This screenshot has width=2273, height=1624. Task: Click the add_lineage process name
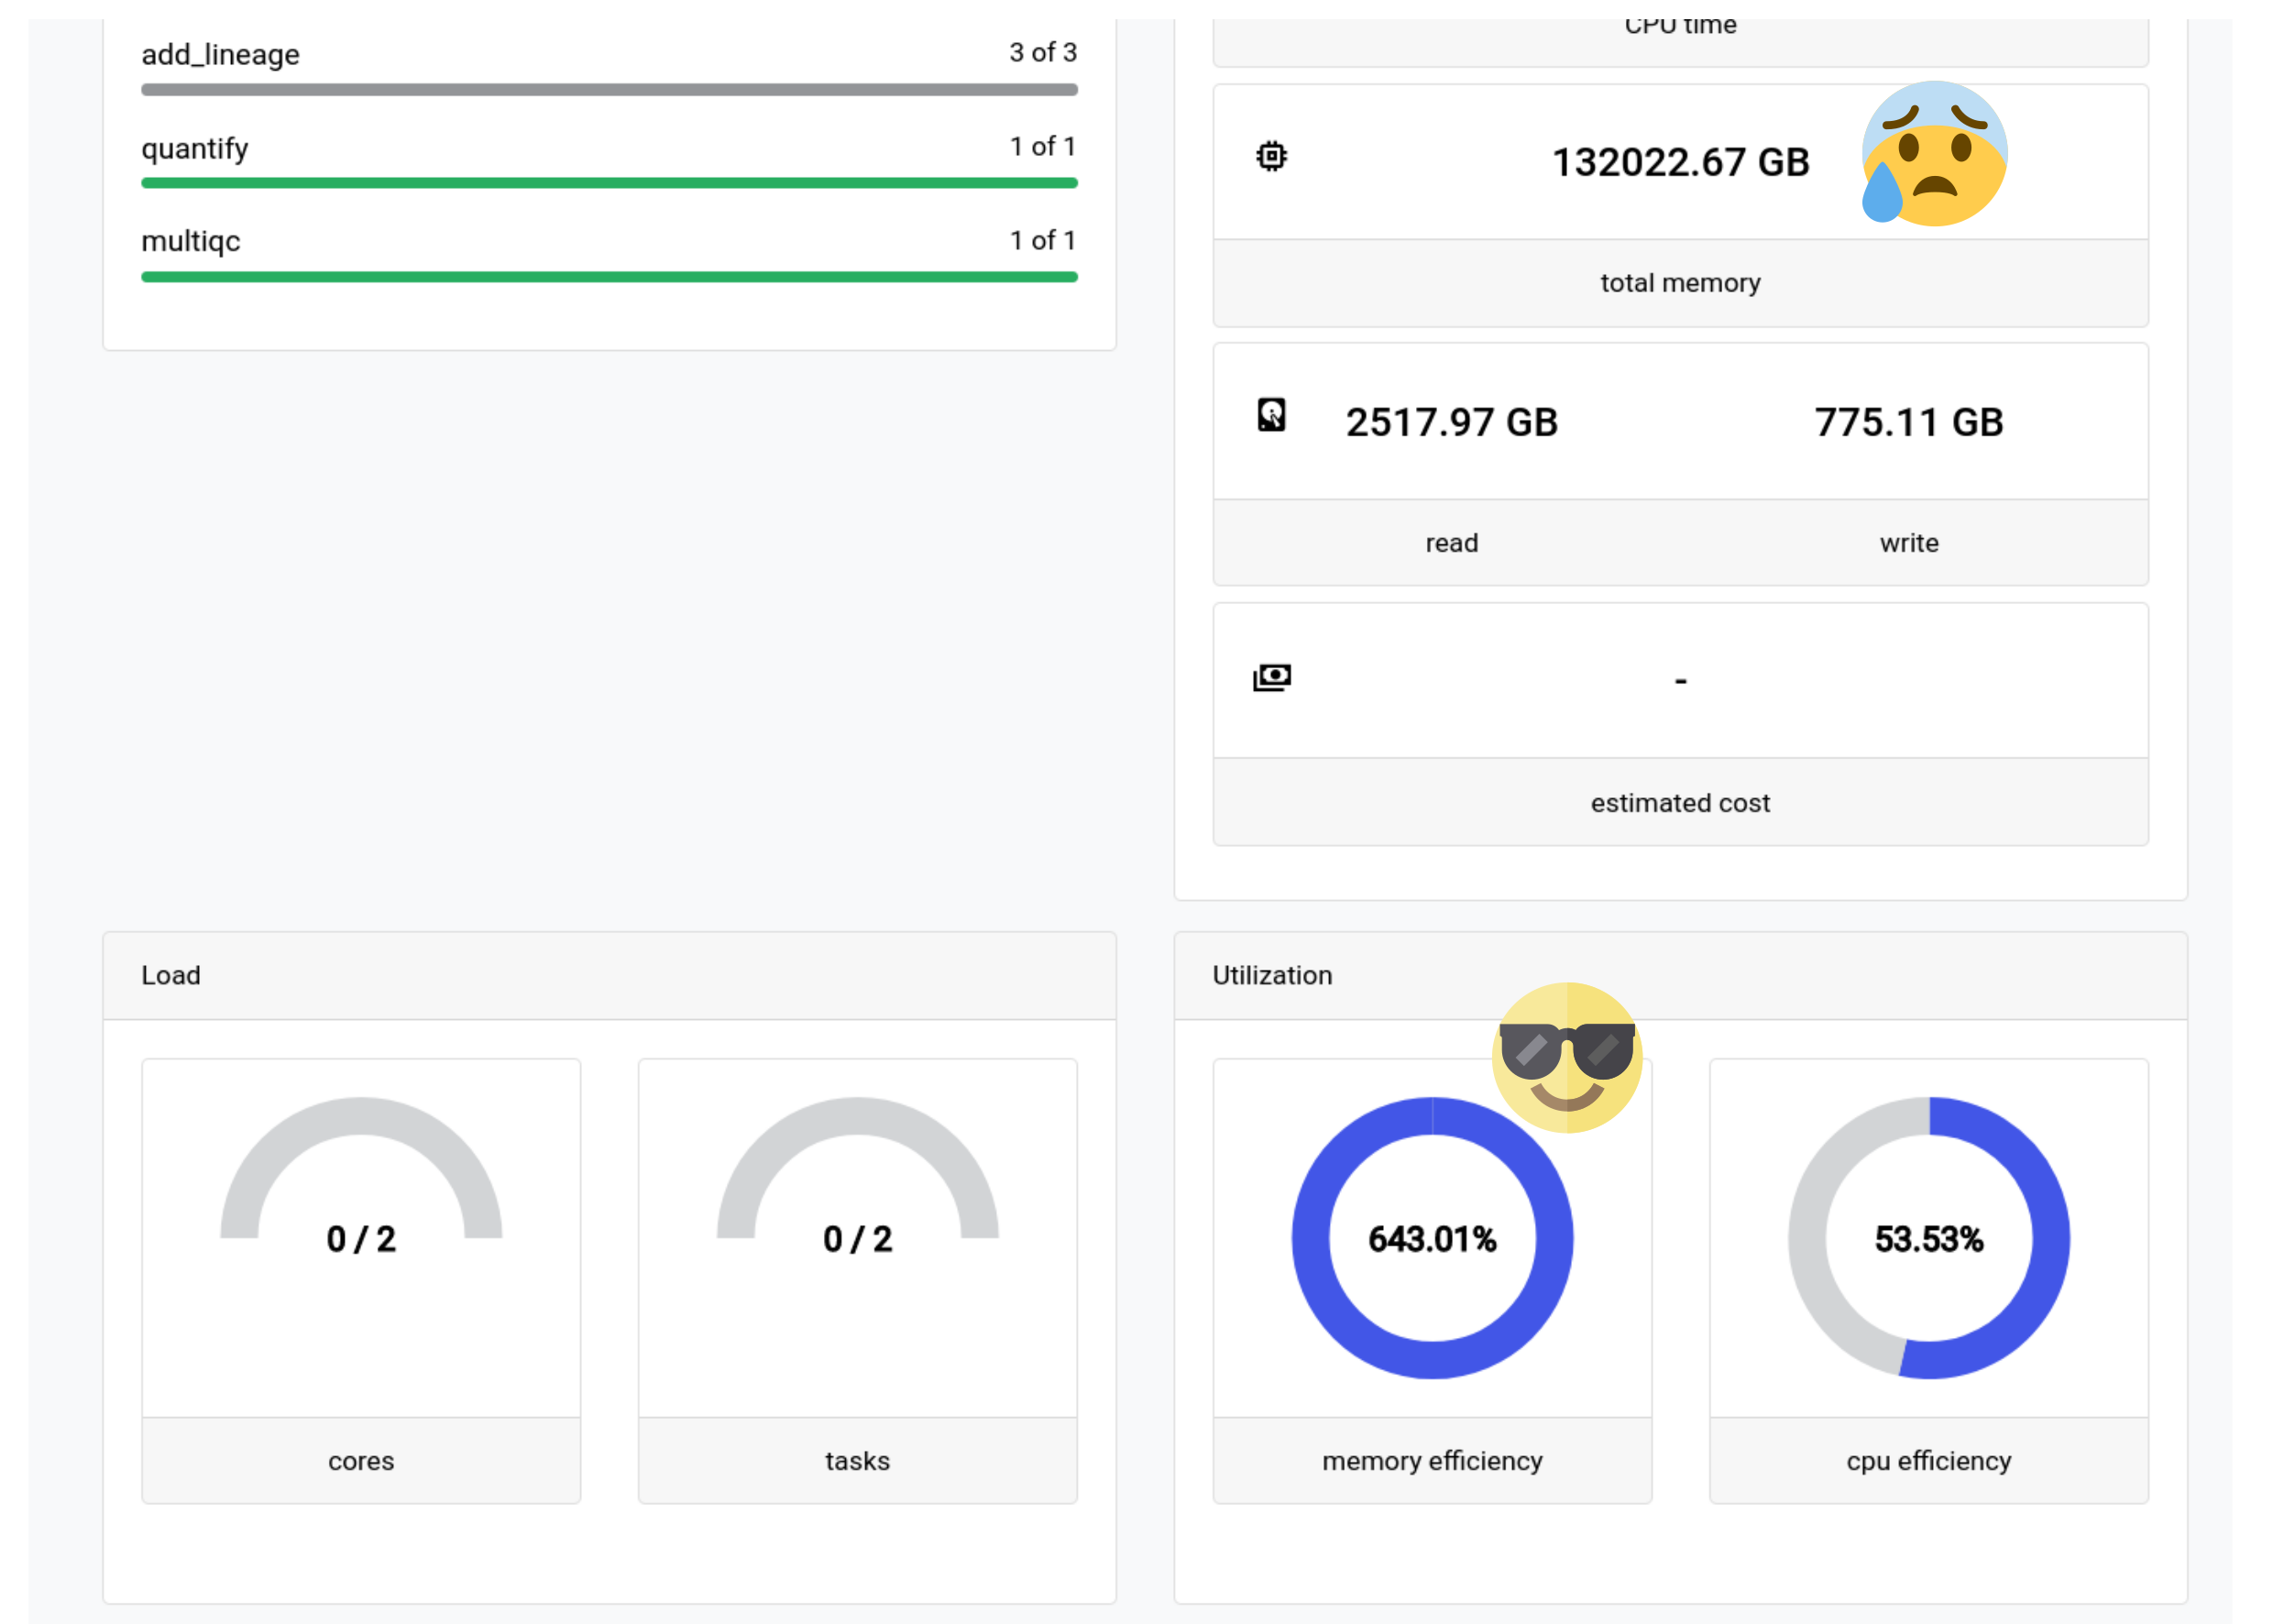click(220, 54)
